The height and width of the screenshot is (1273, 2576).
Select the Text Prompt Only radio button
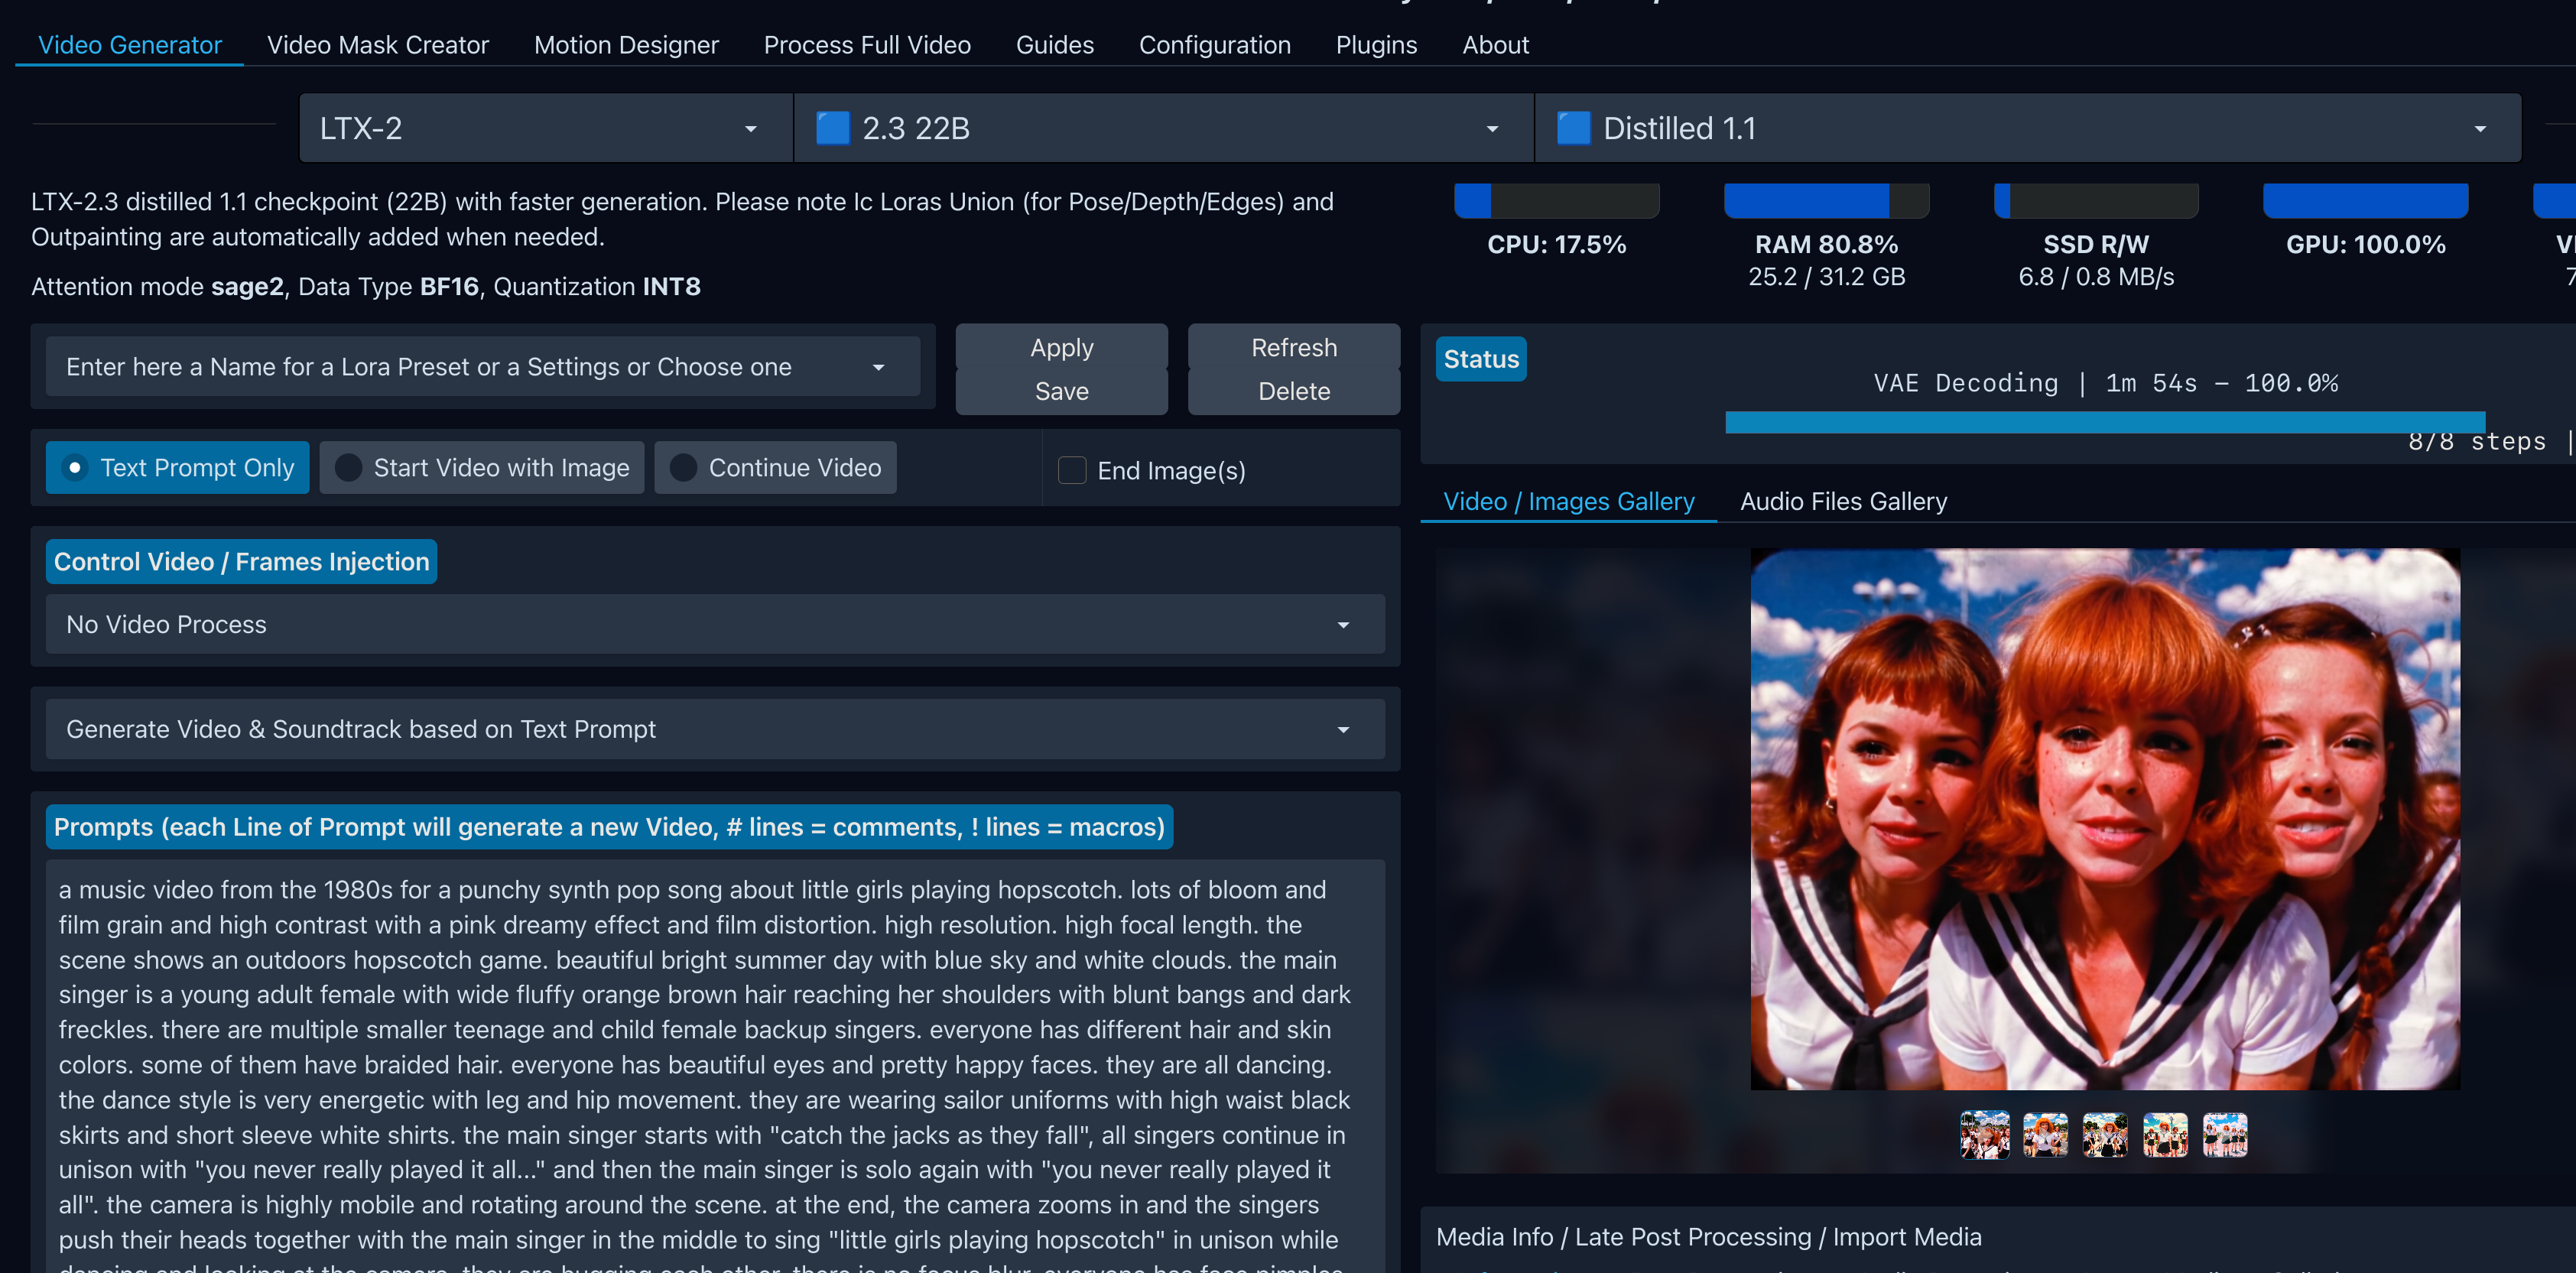pos(75,467)
